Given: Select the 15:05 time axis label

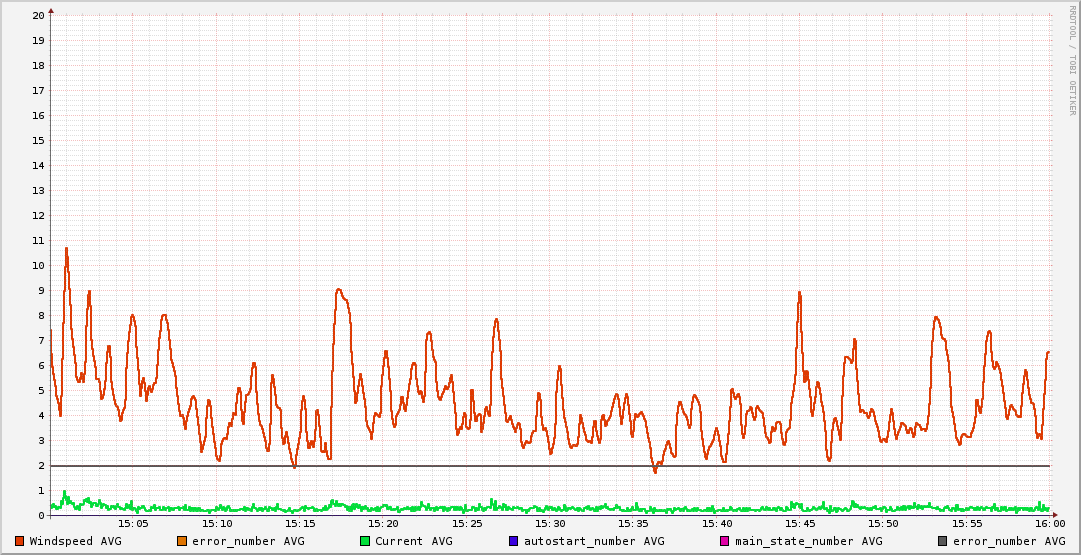Looking at the screenshot, I should [133, 524].
